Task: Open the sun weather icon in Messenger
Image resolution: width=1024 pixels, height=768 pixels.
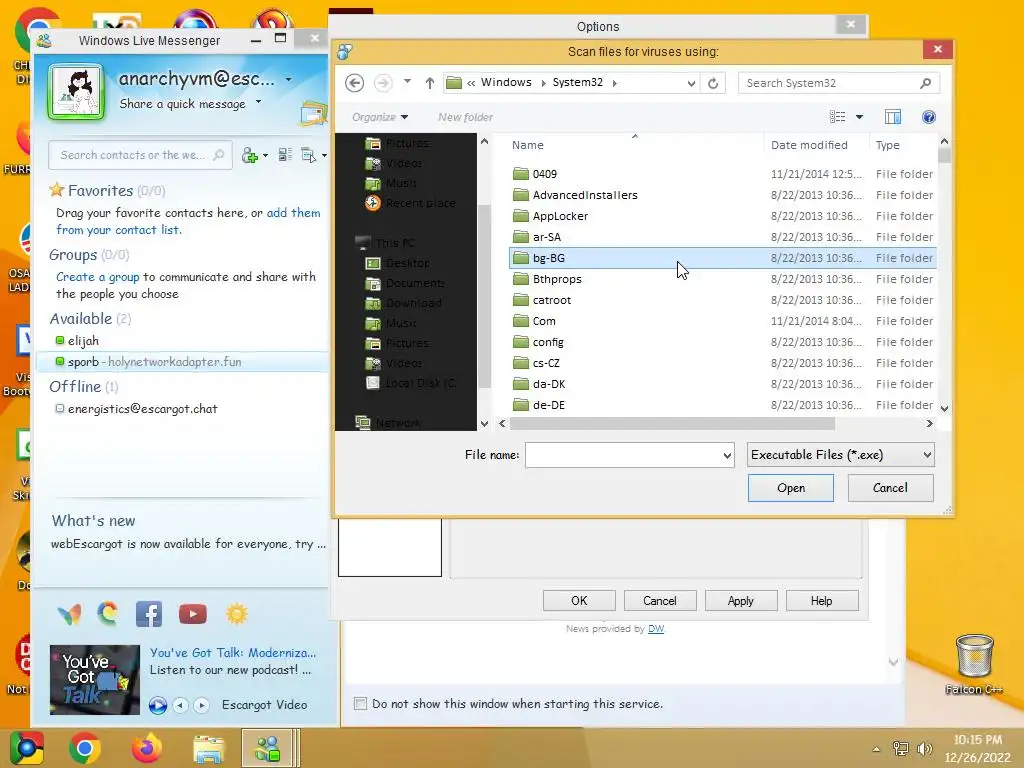Action: click(236, 614)
